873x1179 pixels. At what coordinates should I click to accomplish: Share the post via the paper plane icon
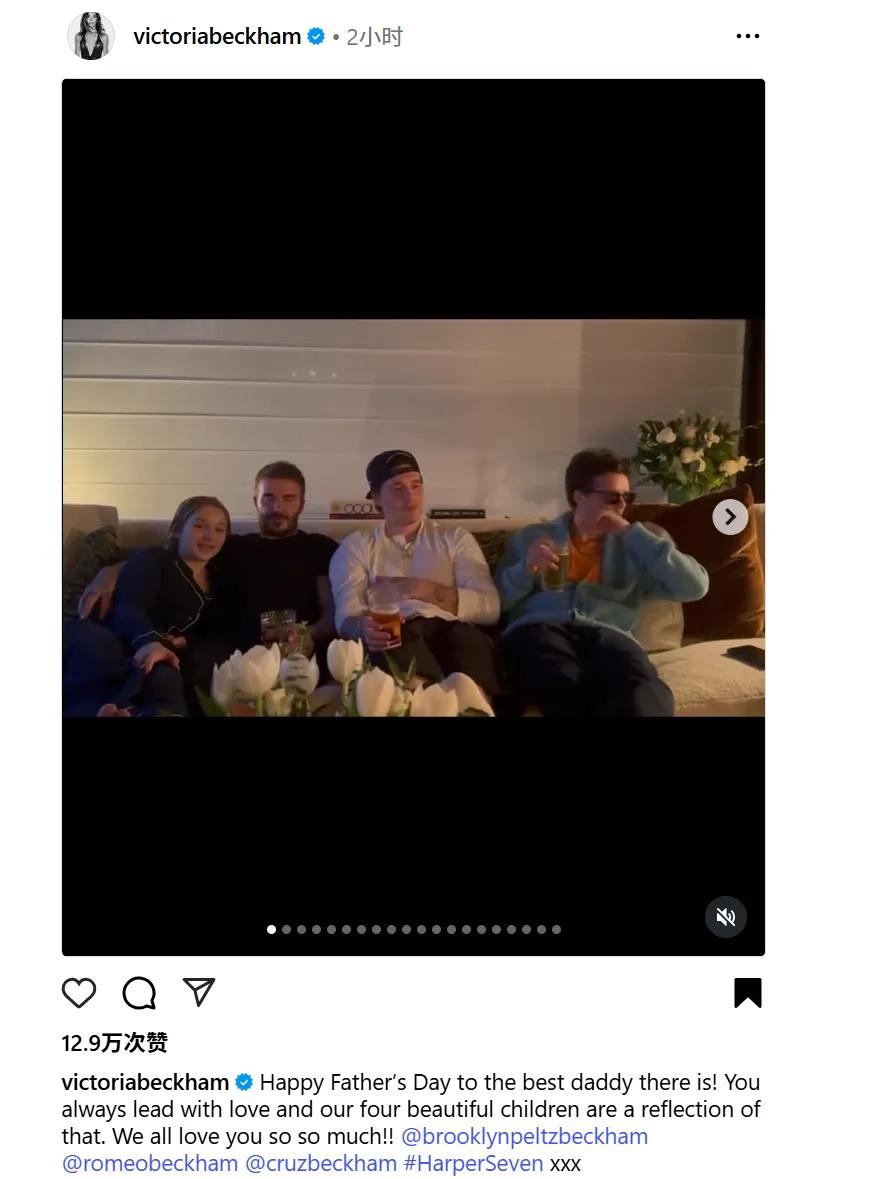[x=199, y=993]
